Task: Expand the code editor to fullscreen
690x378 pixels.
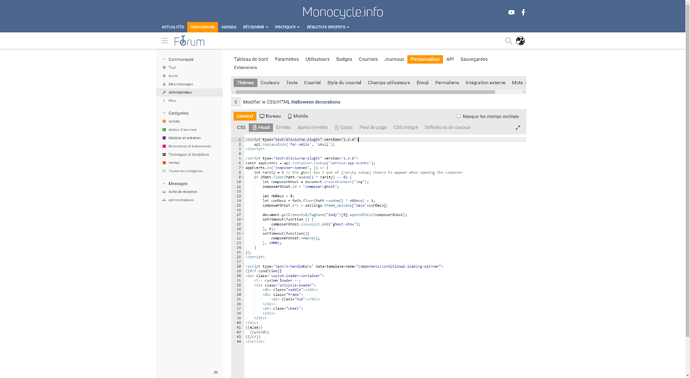Action: 518,128
